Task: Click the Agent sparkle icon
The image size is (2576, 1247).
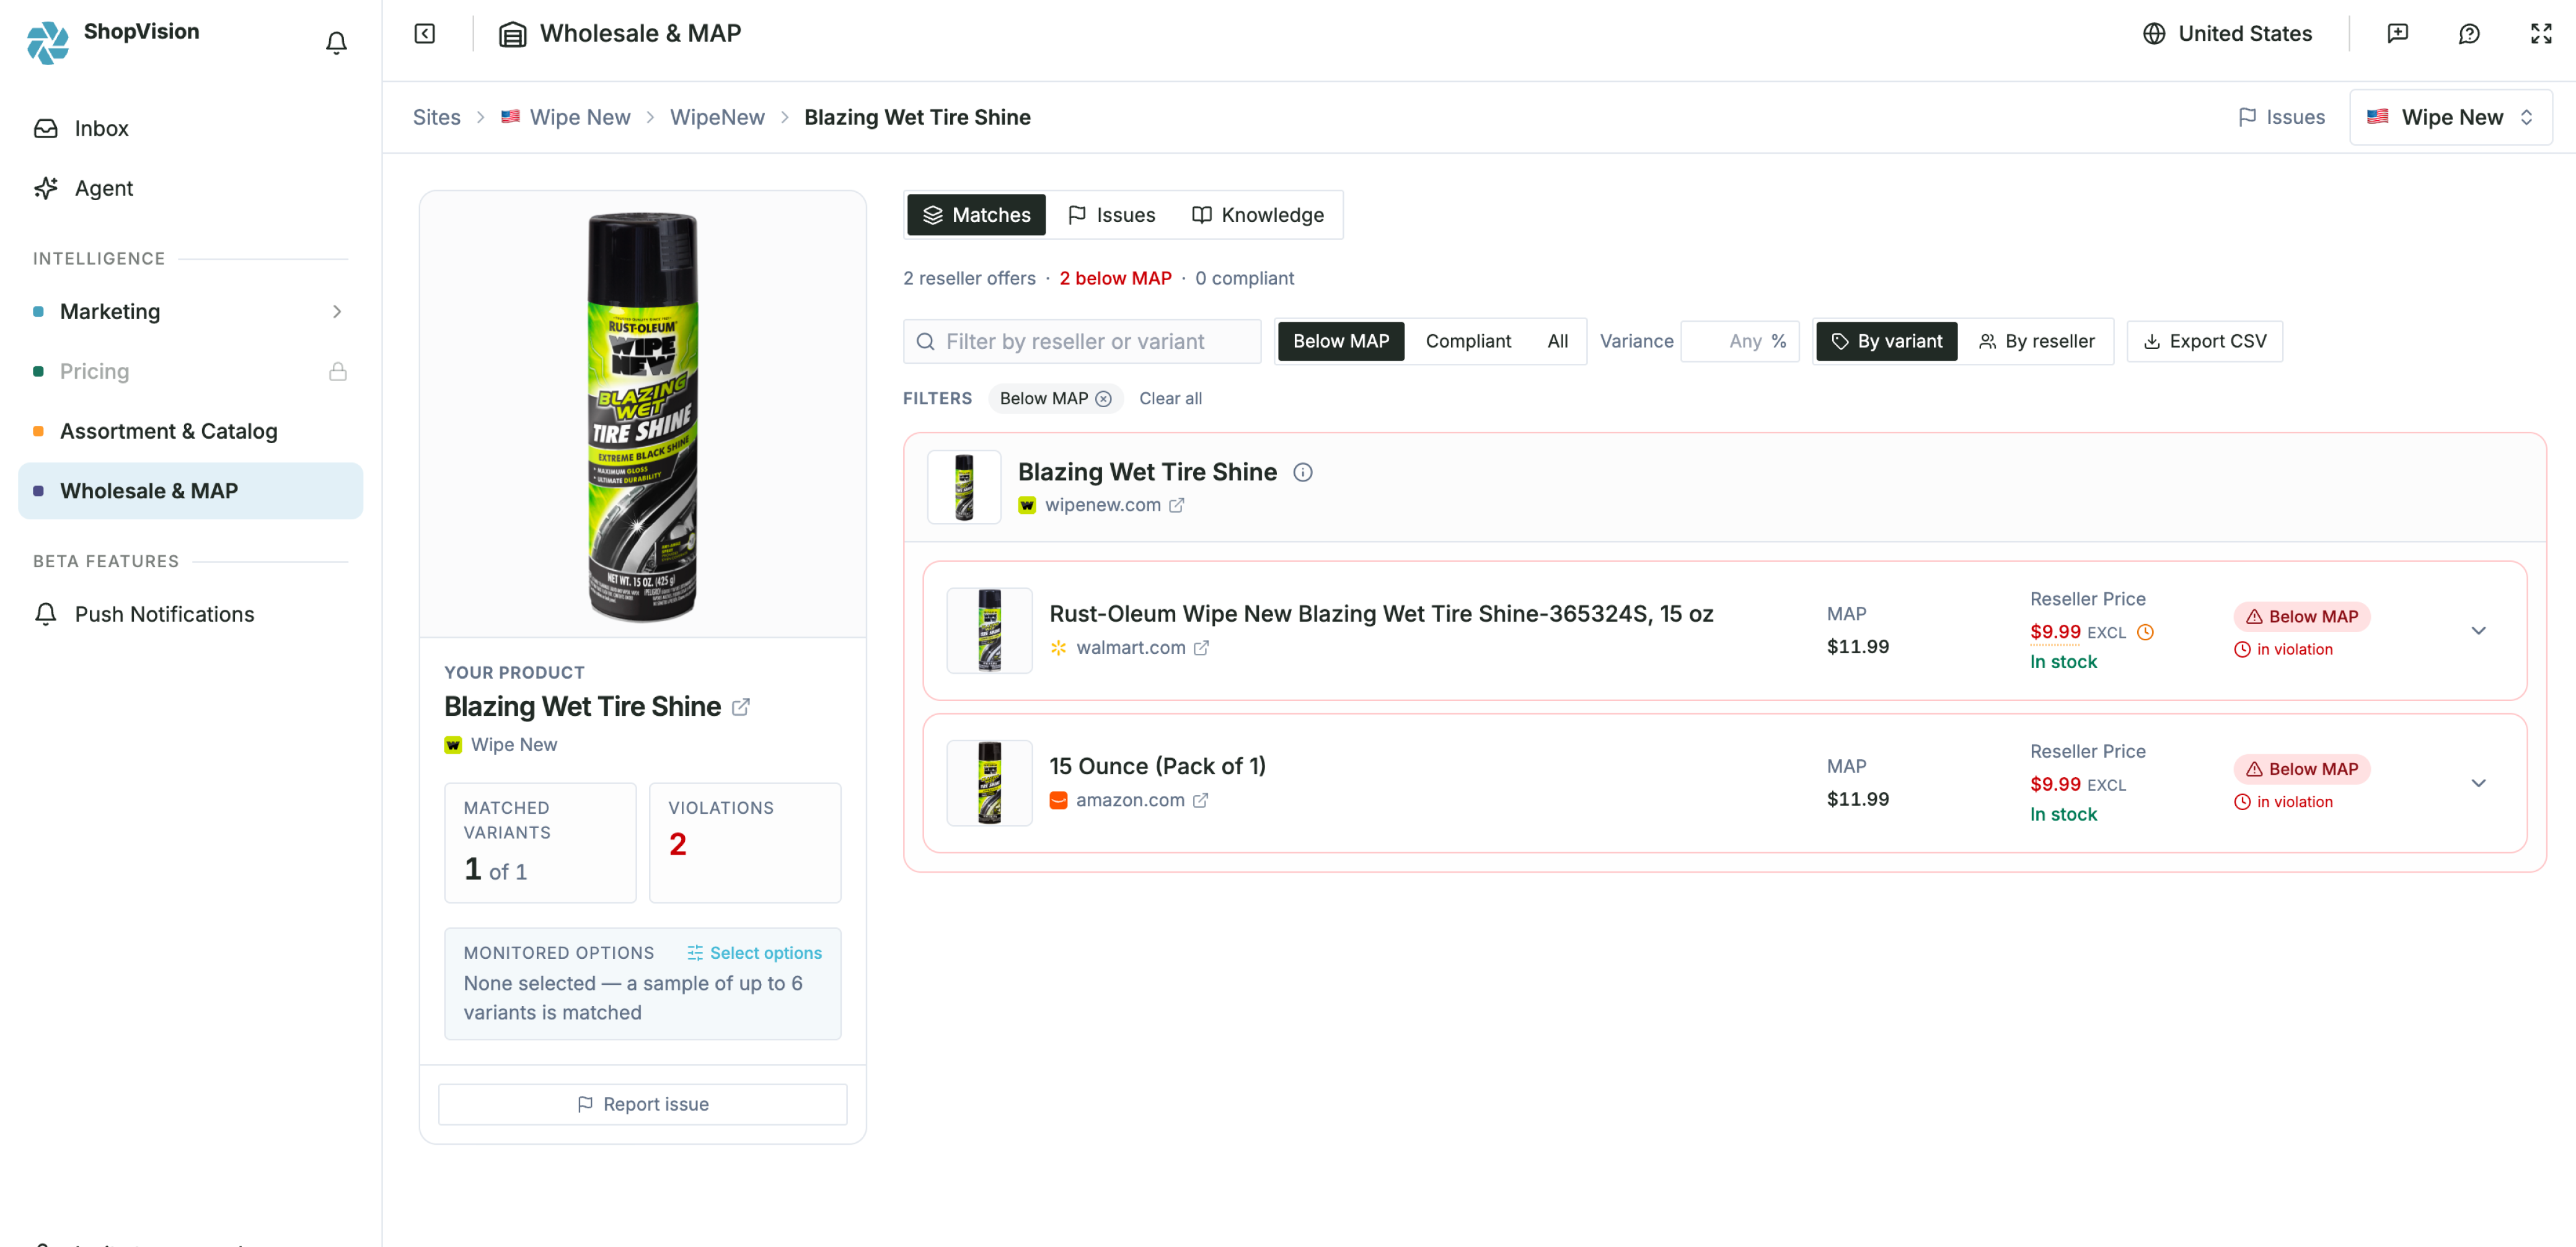Action: pyautogui.click(x=46, y=188)
